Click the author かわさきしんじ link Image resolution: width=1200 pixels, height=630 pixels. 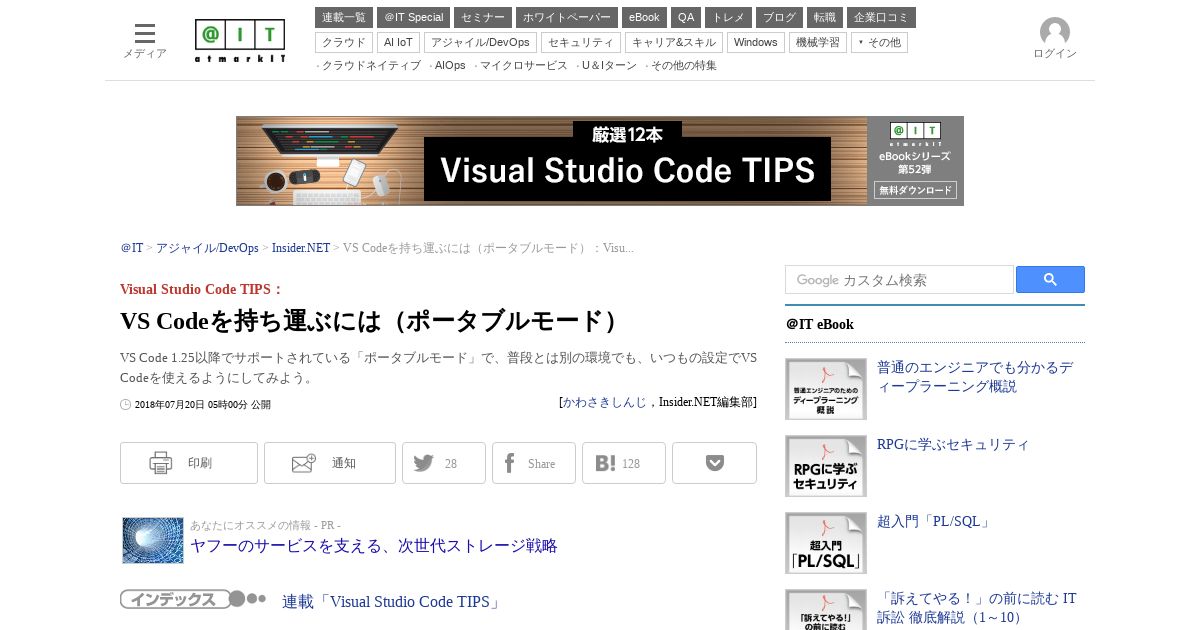[x=604, y=402]
